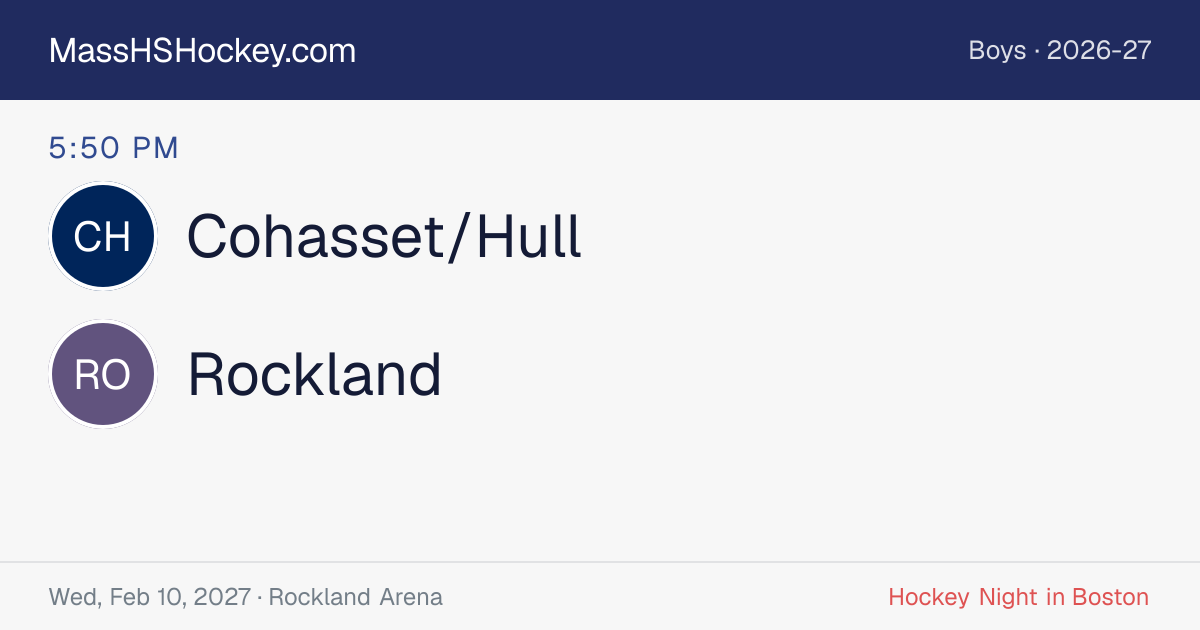The width and height of the screenshot is (1200, 630).
Task: Select the purple RO team badge
Action: tap(103, 374)
